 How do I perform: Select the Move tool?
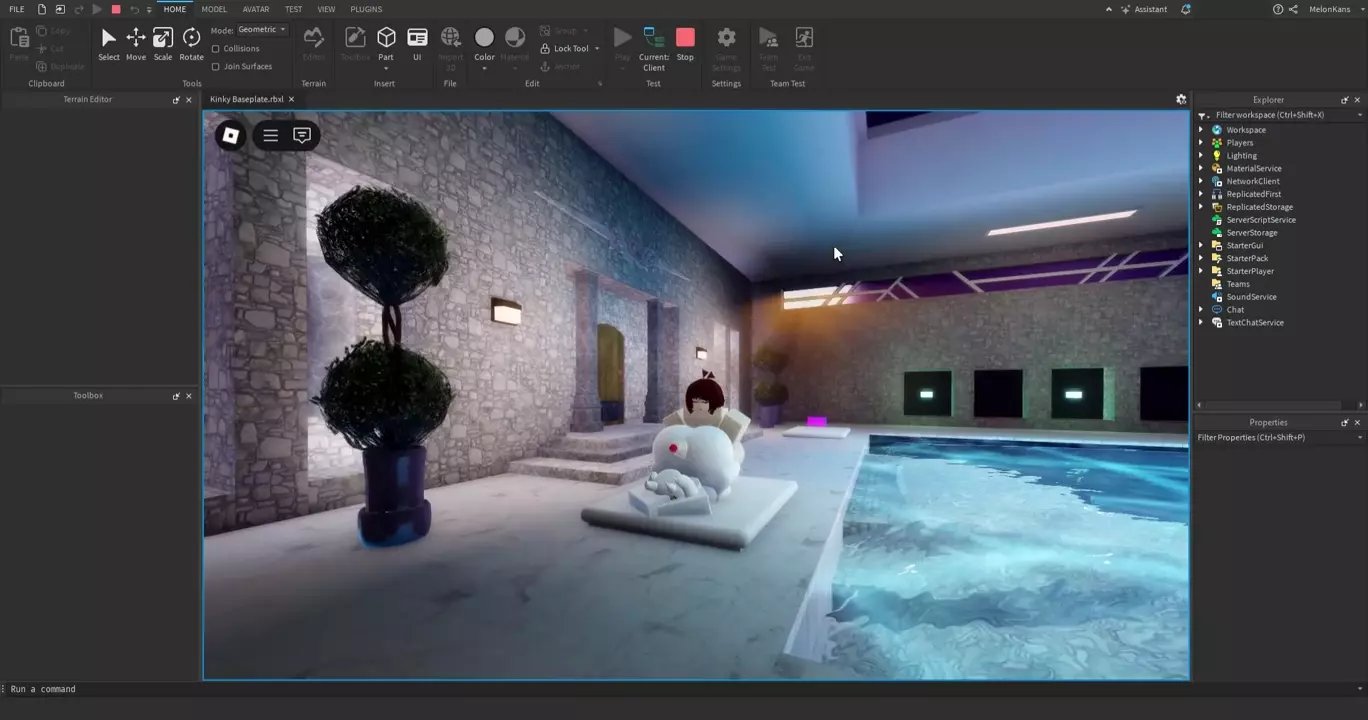[135, 43]
